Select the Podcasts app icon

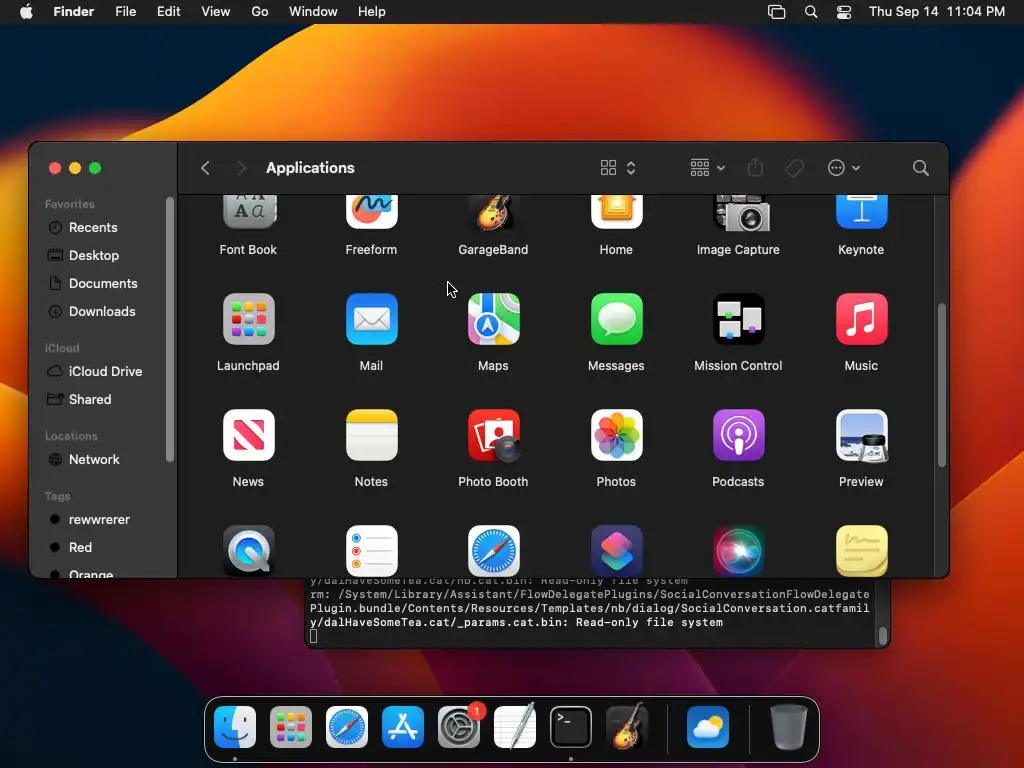[739, 435]
